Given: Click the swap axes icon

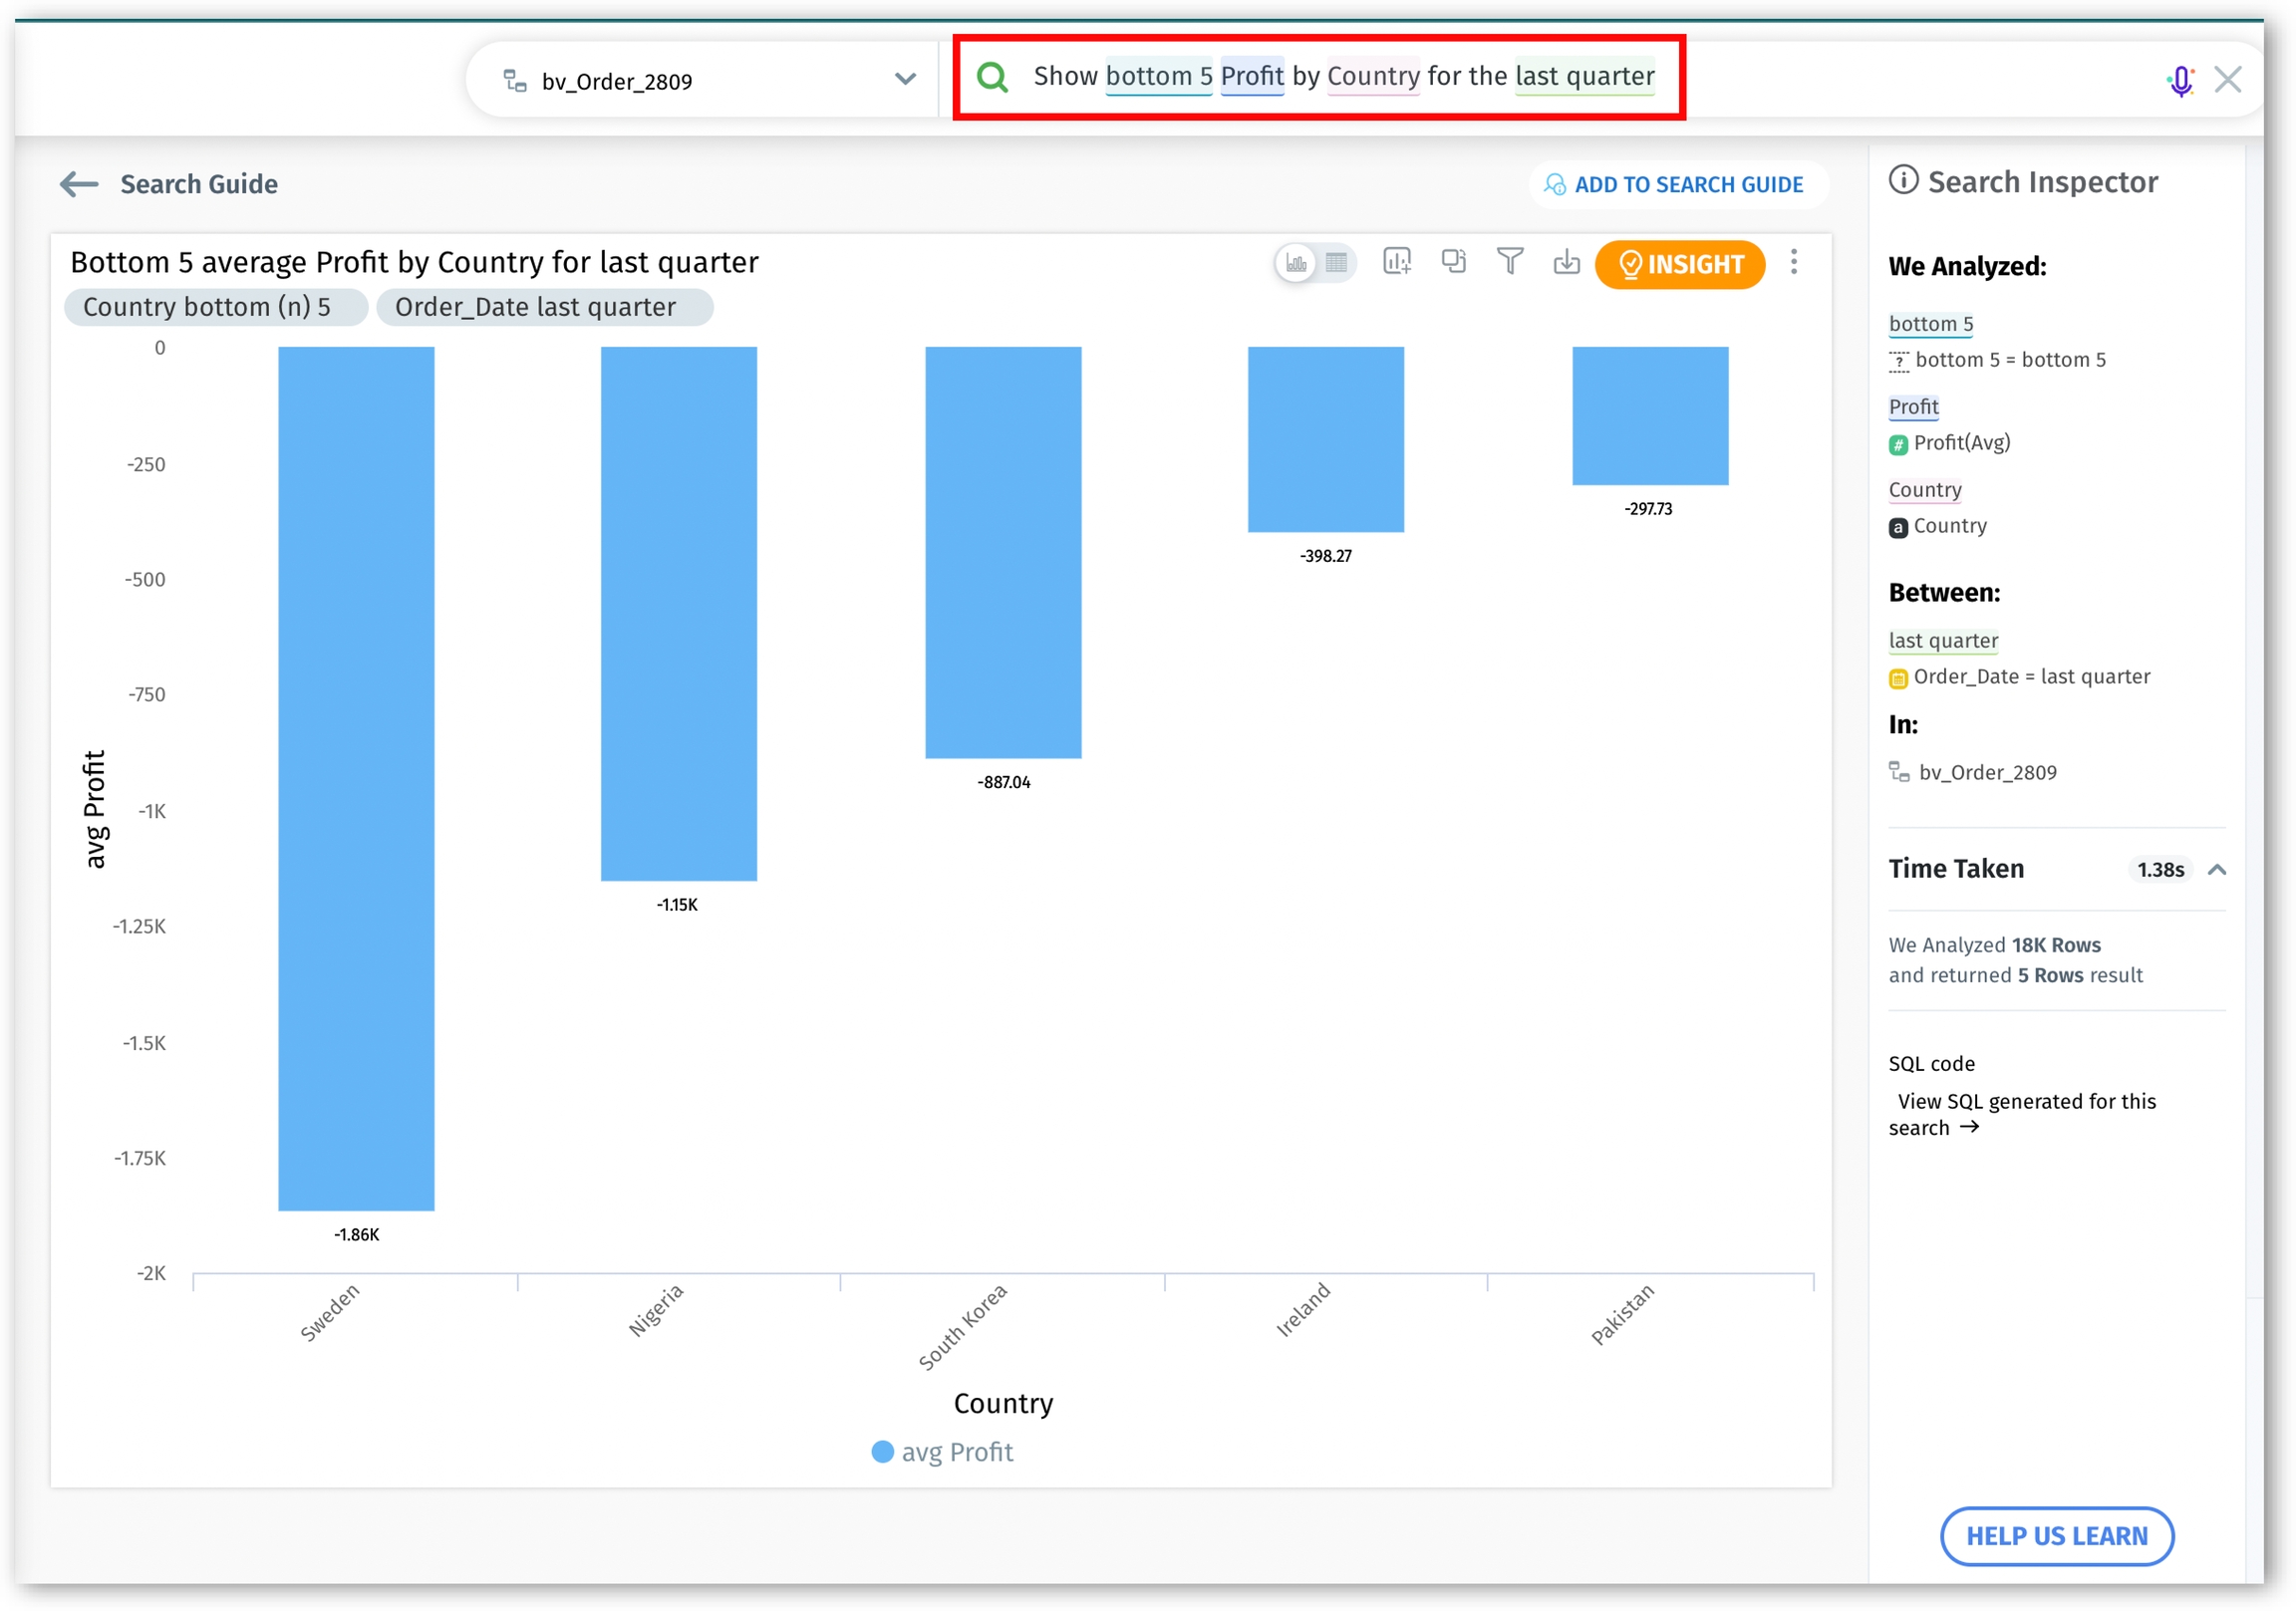Looking at the screenshot, I should 1453,262.
